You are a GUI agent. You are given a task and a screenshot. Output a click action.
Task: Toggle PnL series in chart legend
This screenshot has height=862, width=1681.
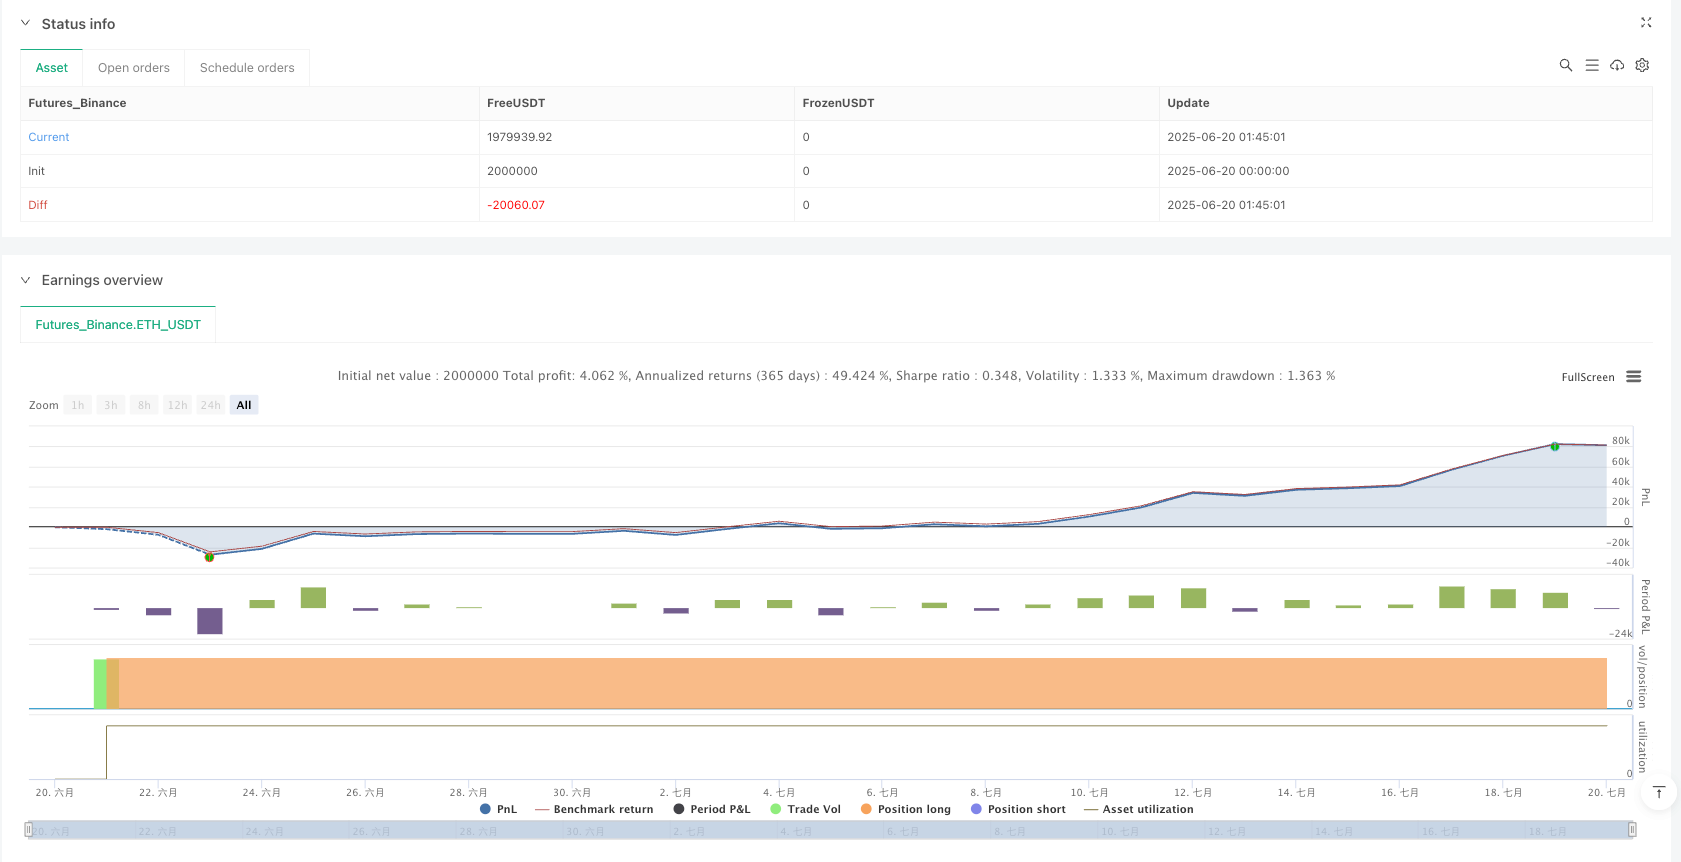click(x=499, y=809)
